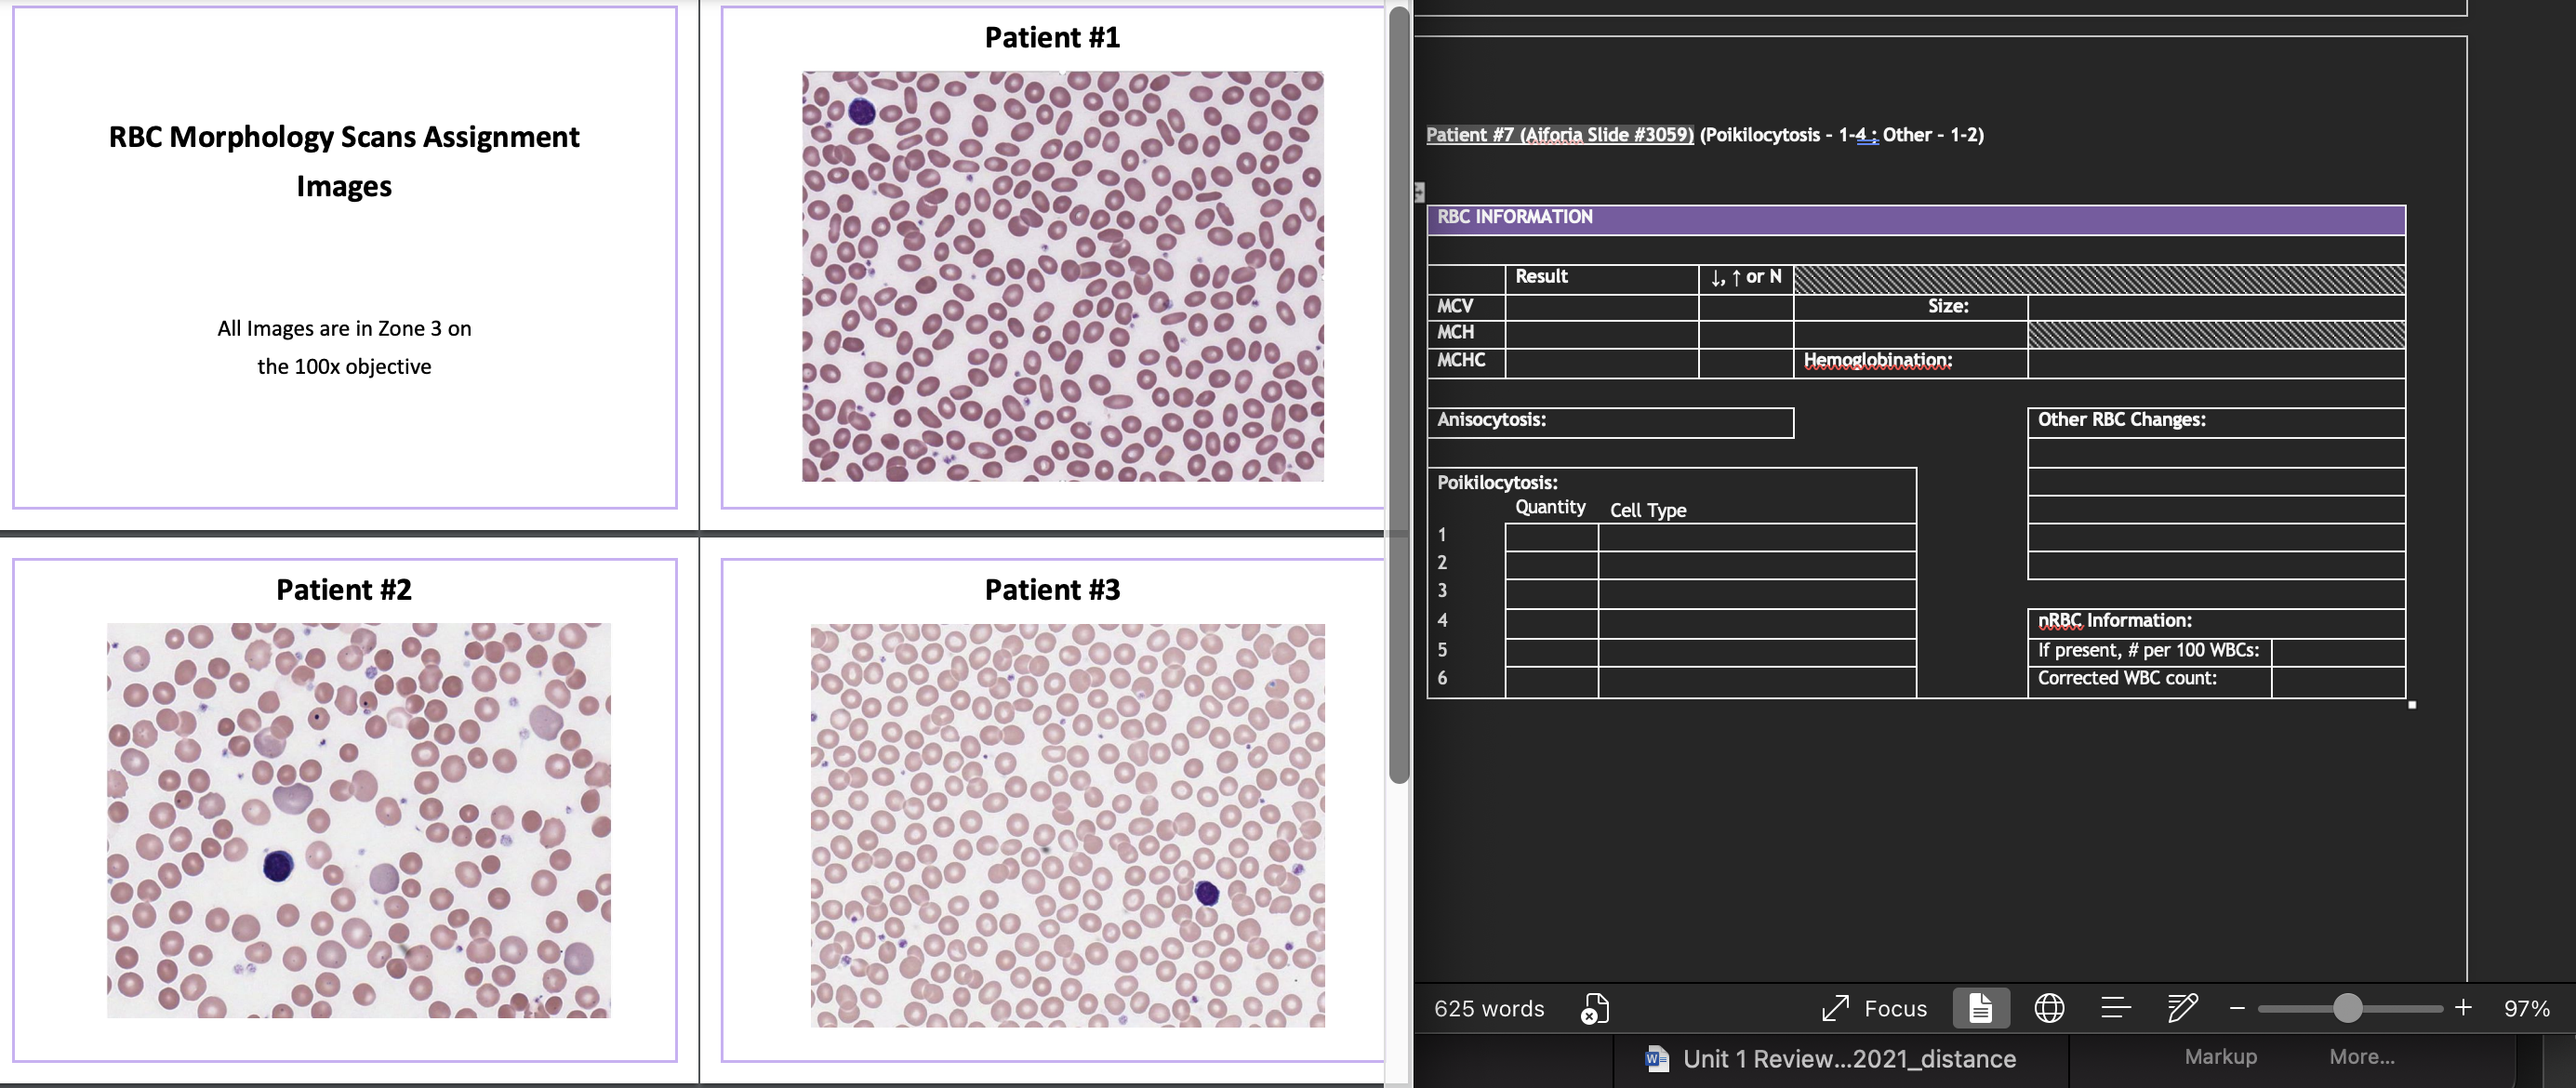Open the More... options menu
2576x1088 pixels.
pyautogui.click(x=2362, y=1057)
